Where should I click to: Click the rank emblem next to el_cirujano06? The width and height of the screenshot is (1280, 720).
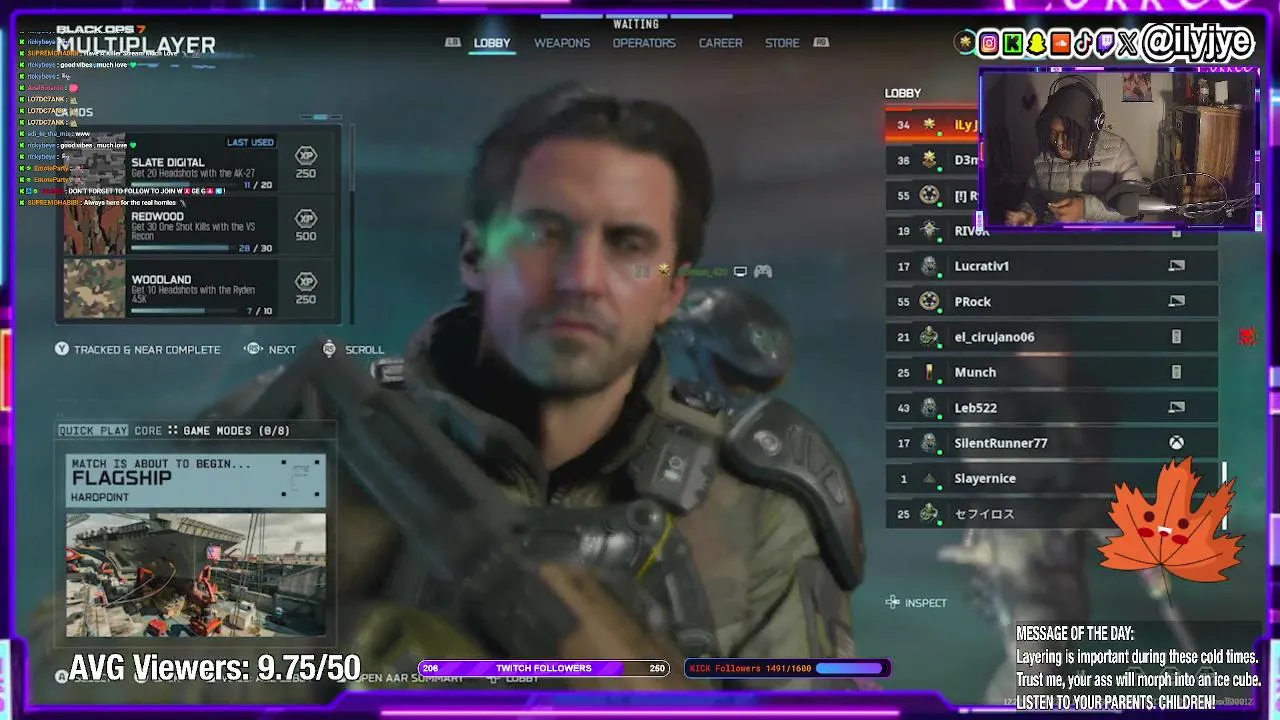pyautogui.click(x=930, y=337)
